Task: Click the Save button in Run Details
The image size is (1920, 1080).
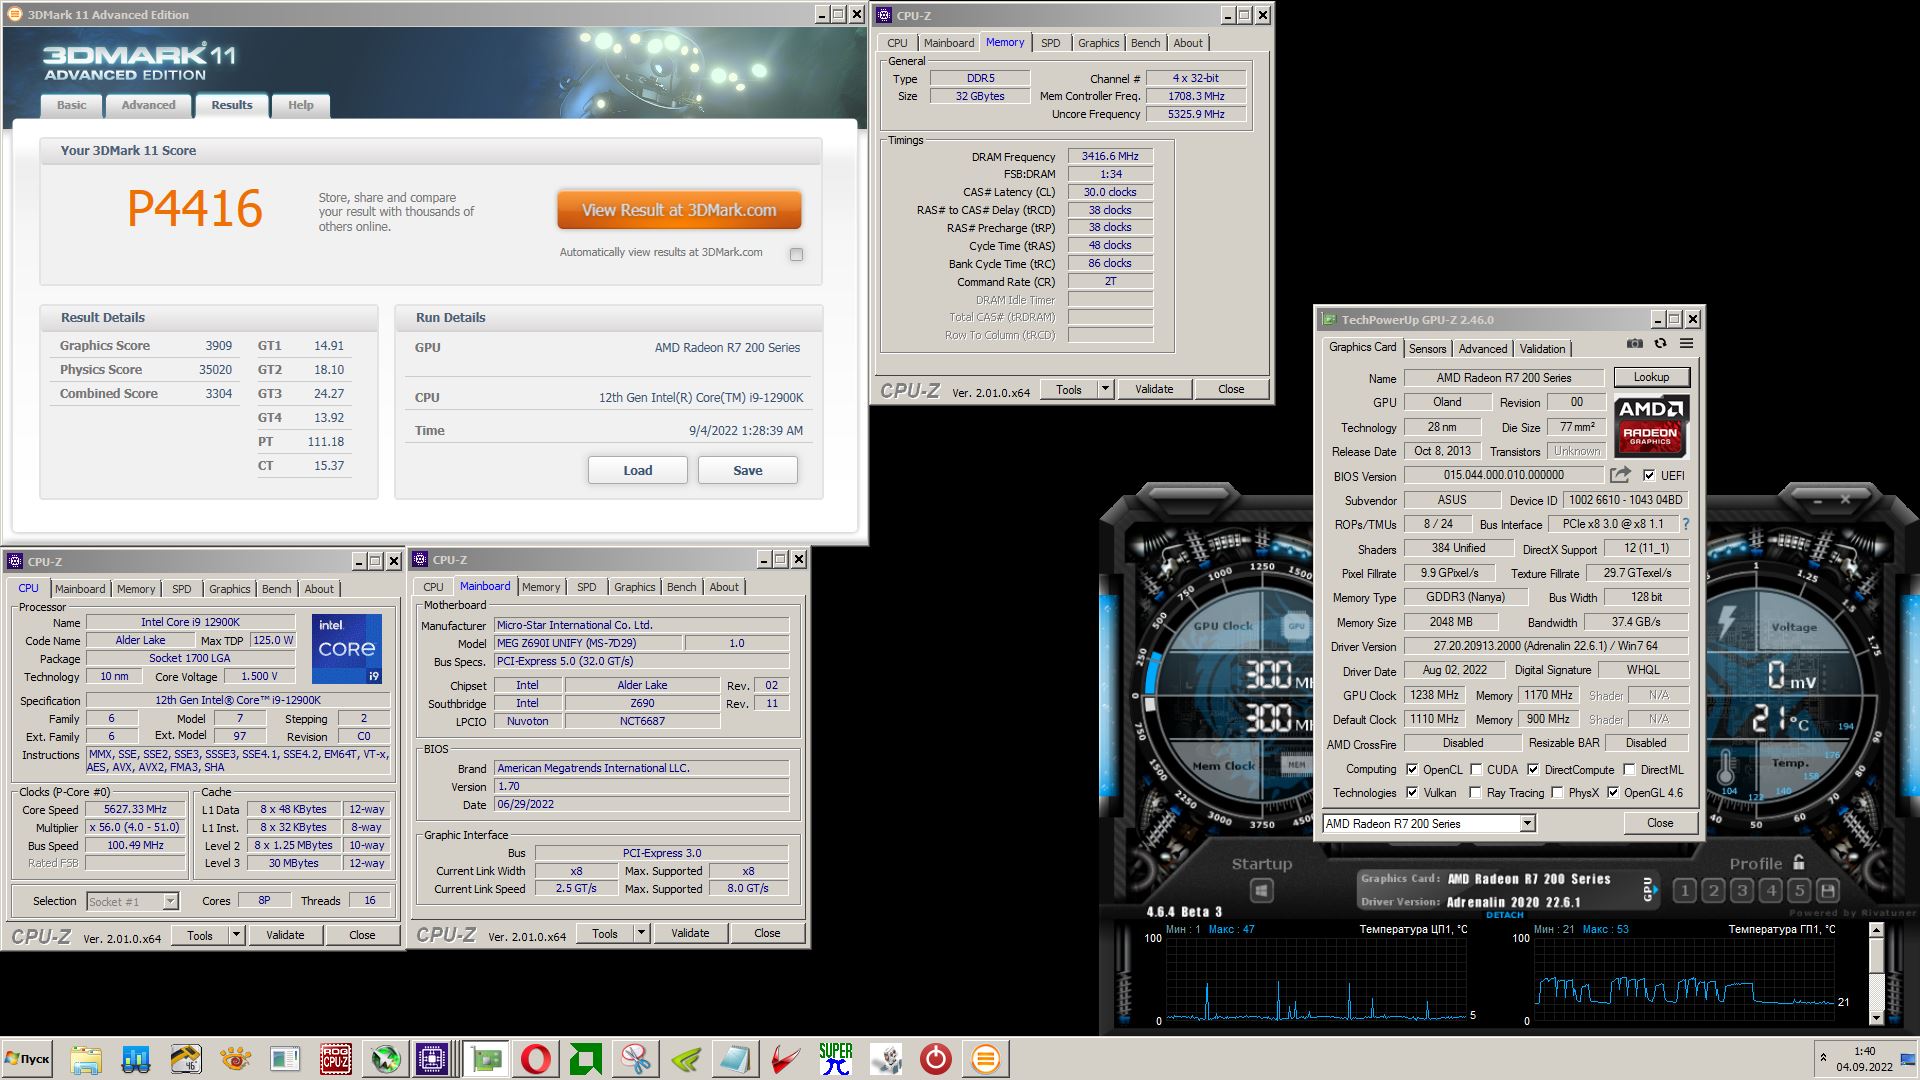Action: [x=747, y=470]
